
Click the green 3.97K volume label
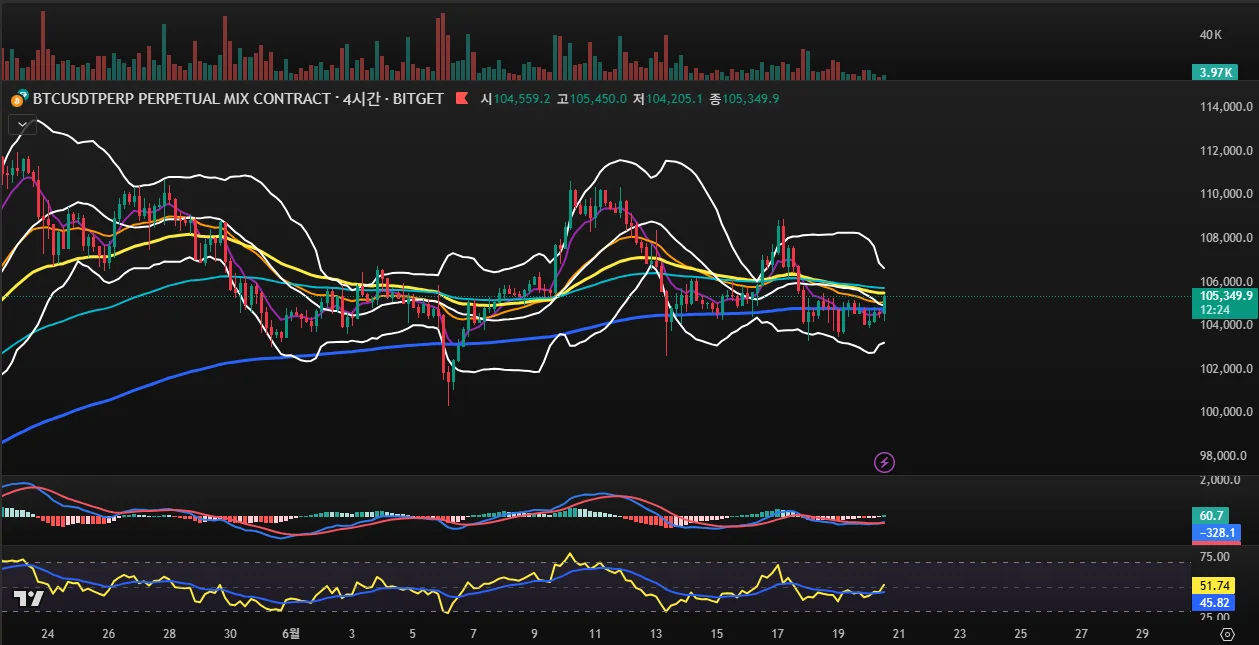point(1216,73)
